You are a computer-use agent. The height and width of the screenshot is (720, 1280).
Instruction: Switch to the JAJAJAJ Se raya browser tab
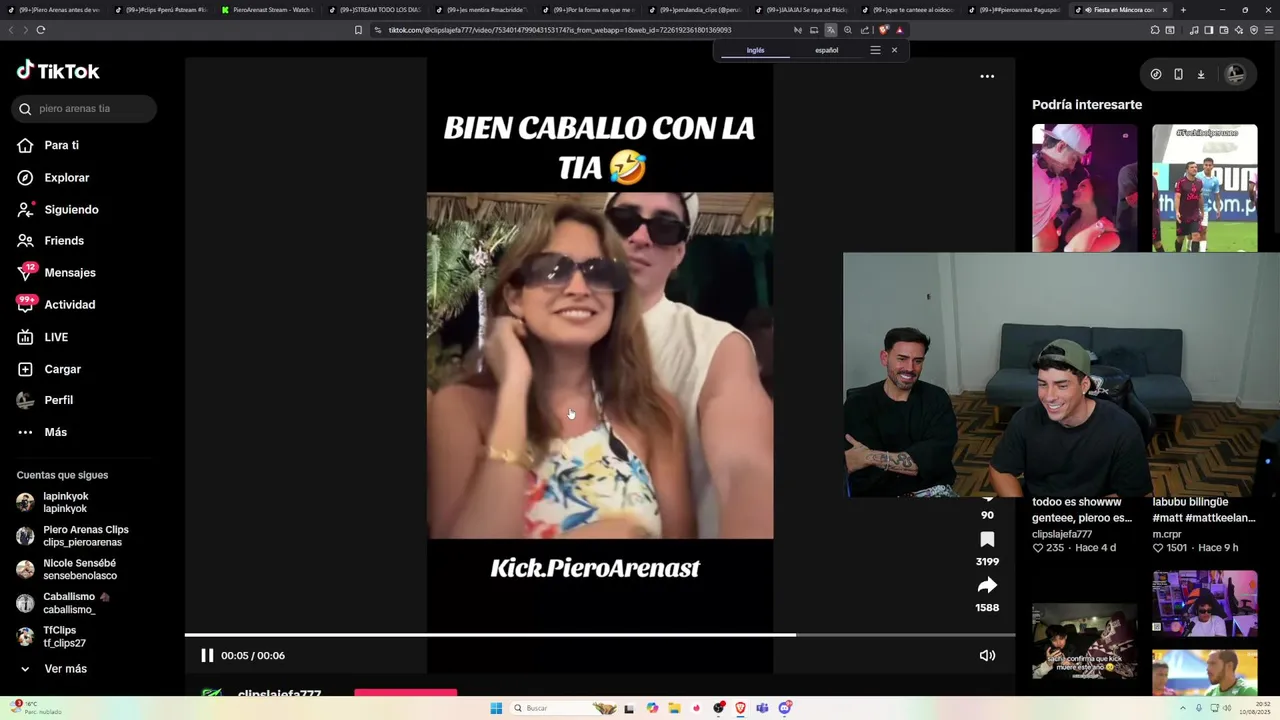(802, 10)
